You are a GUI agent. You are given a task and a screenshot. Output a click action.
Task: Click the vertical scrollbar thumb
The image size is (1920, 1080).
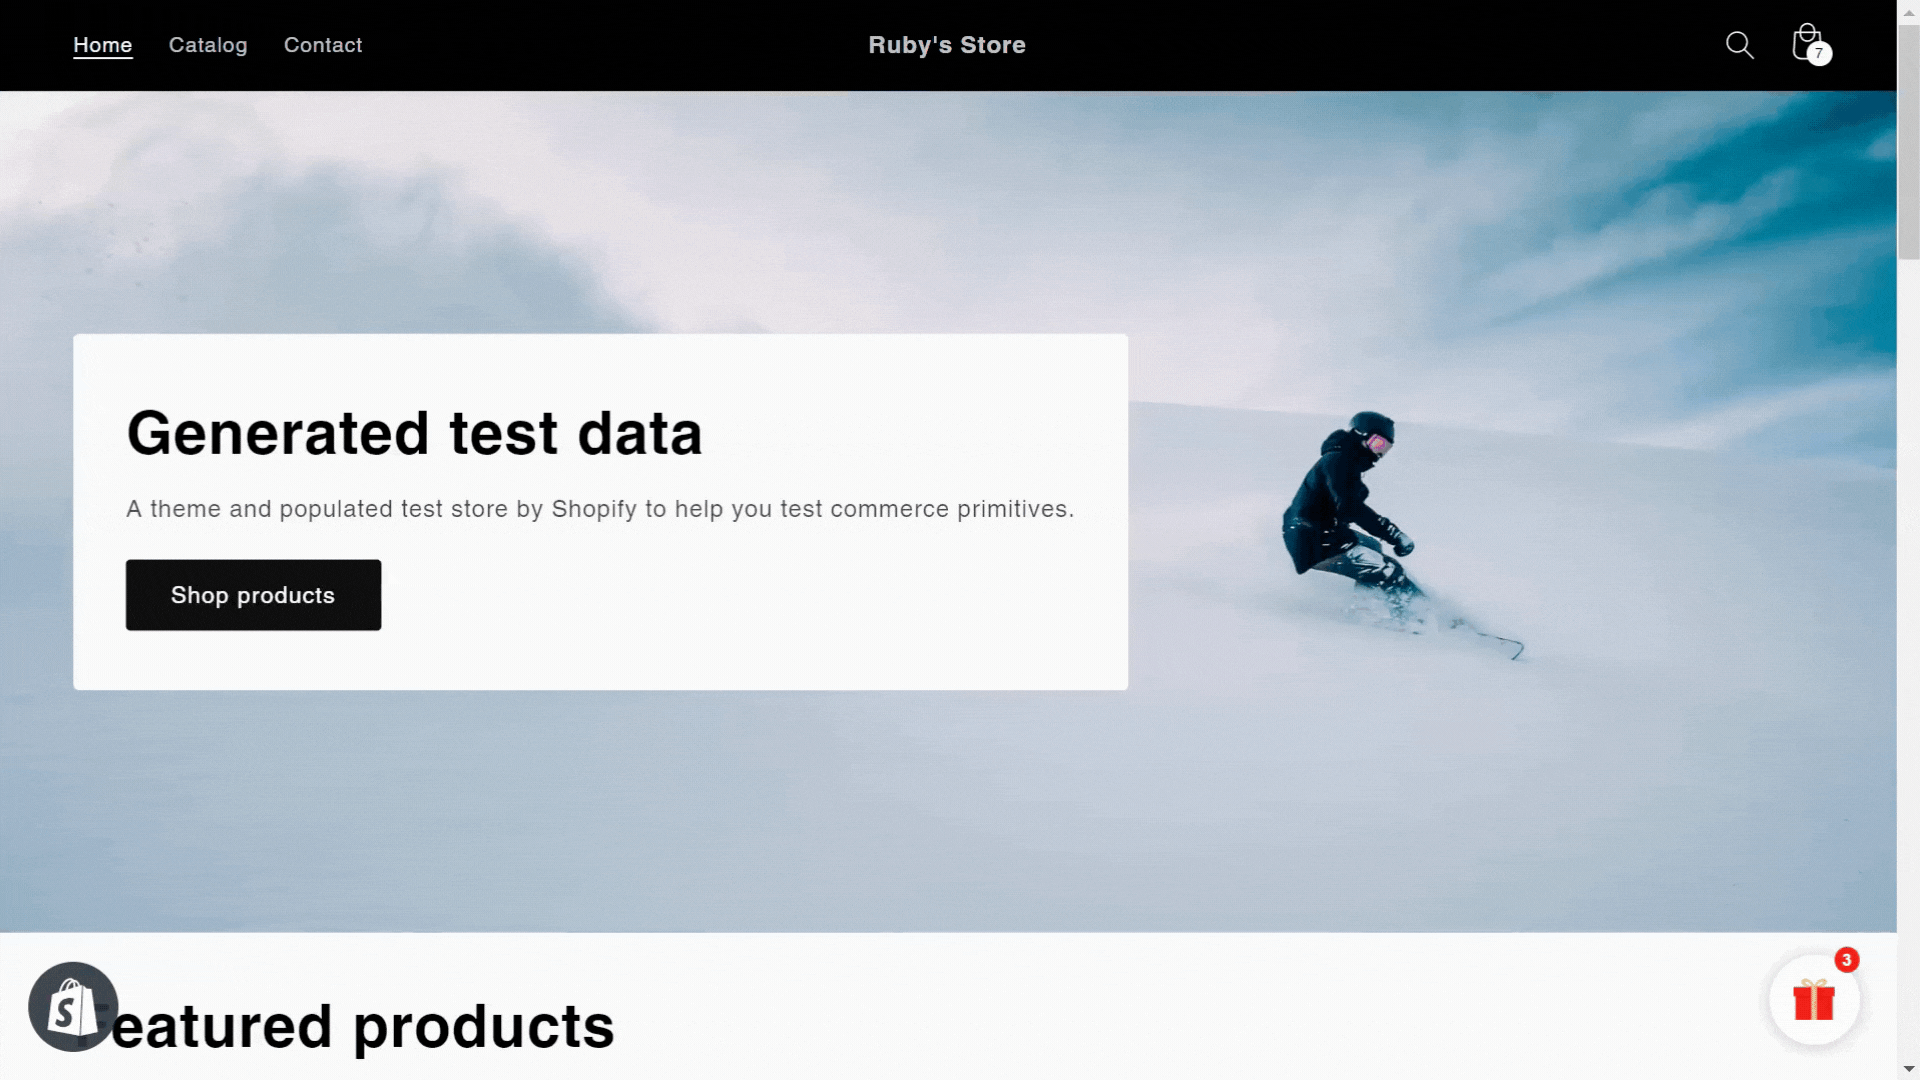[x=1908, y=140]
